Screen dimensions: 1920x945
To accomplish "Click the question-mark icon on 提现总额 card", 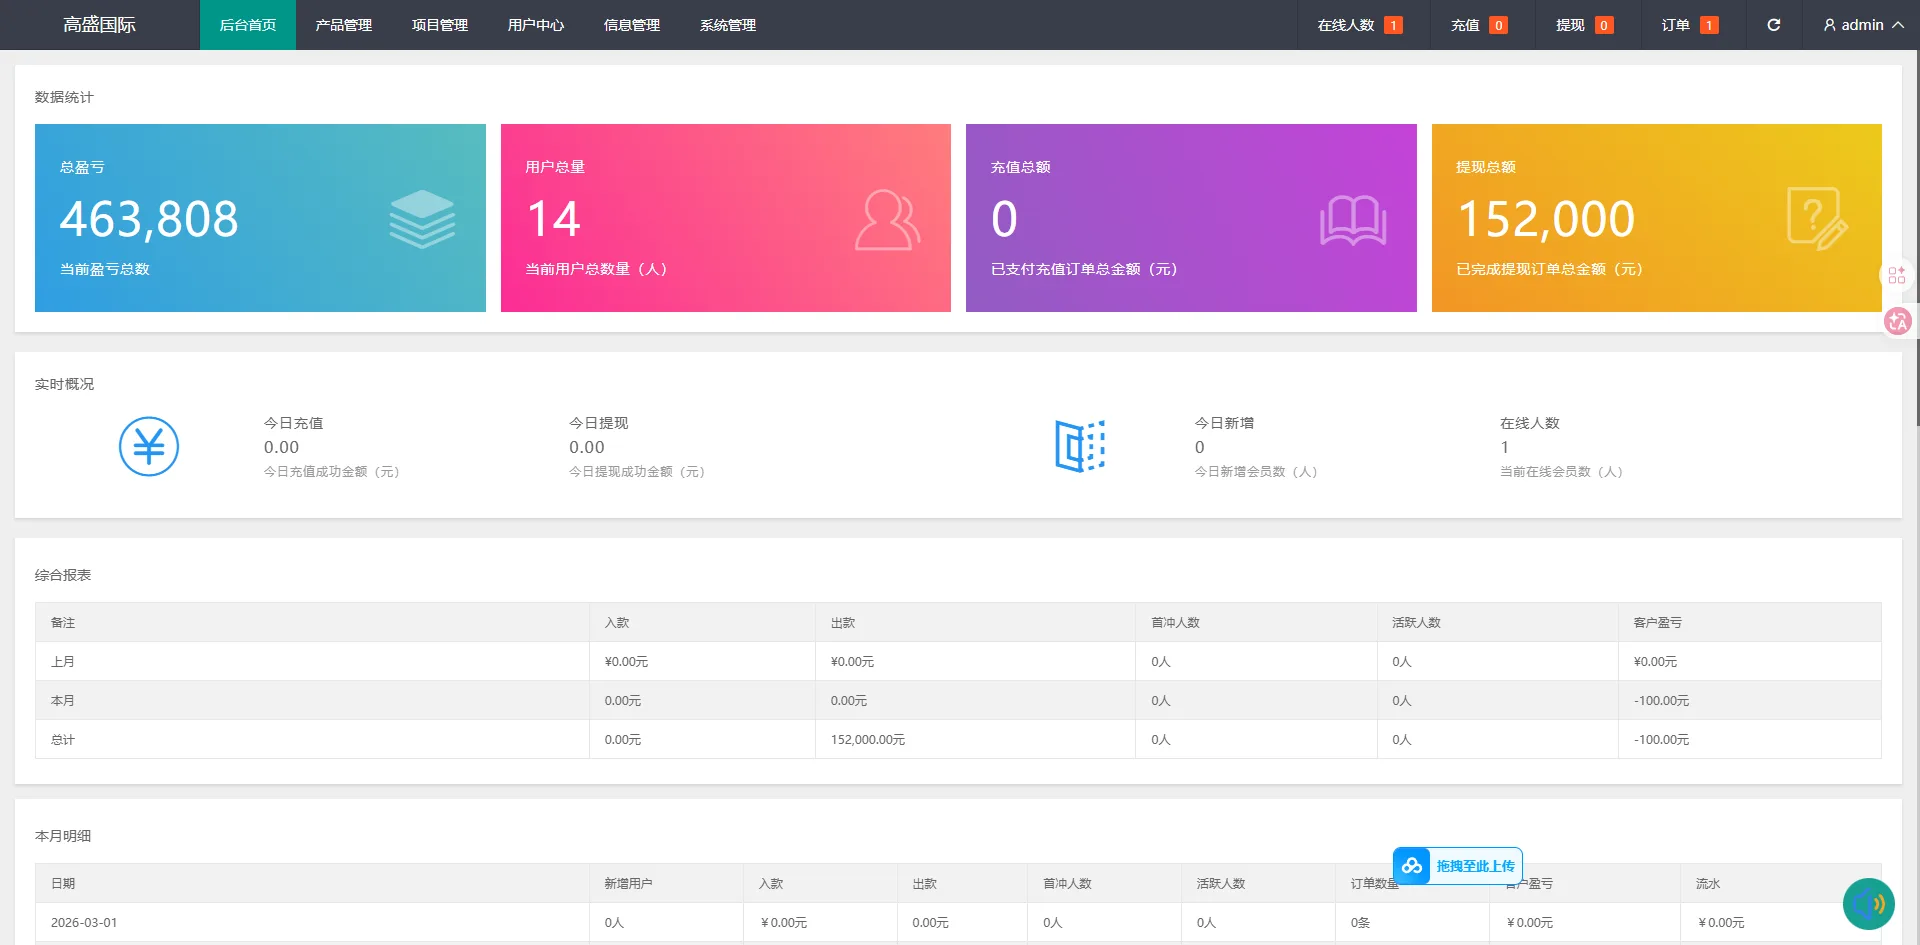I will (1816, 218).
